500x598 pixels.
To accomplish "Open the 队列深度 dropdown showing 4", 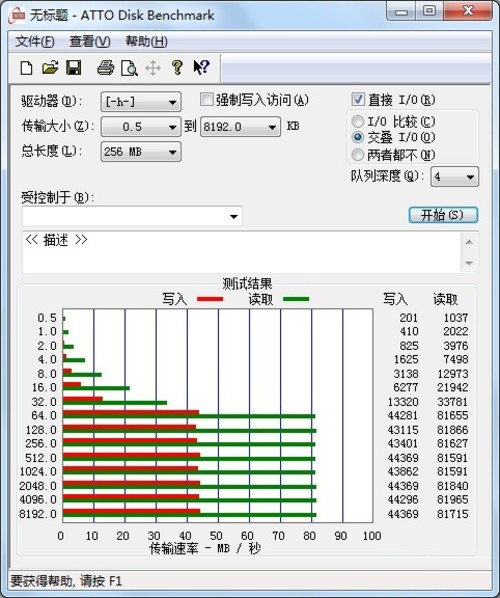I will 454,177.
